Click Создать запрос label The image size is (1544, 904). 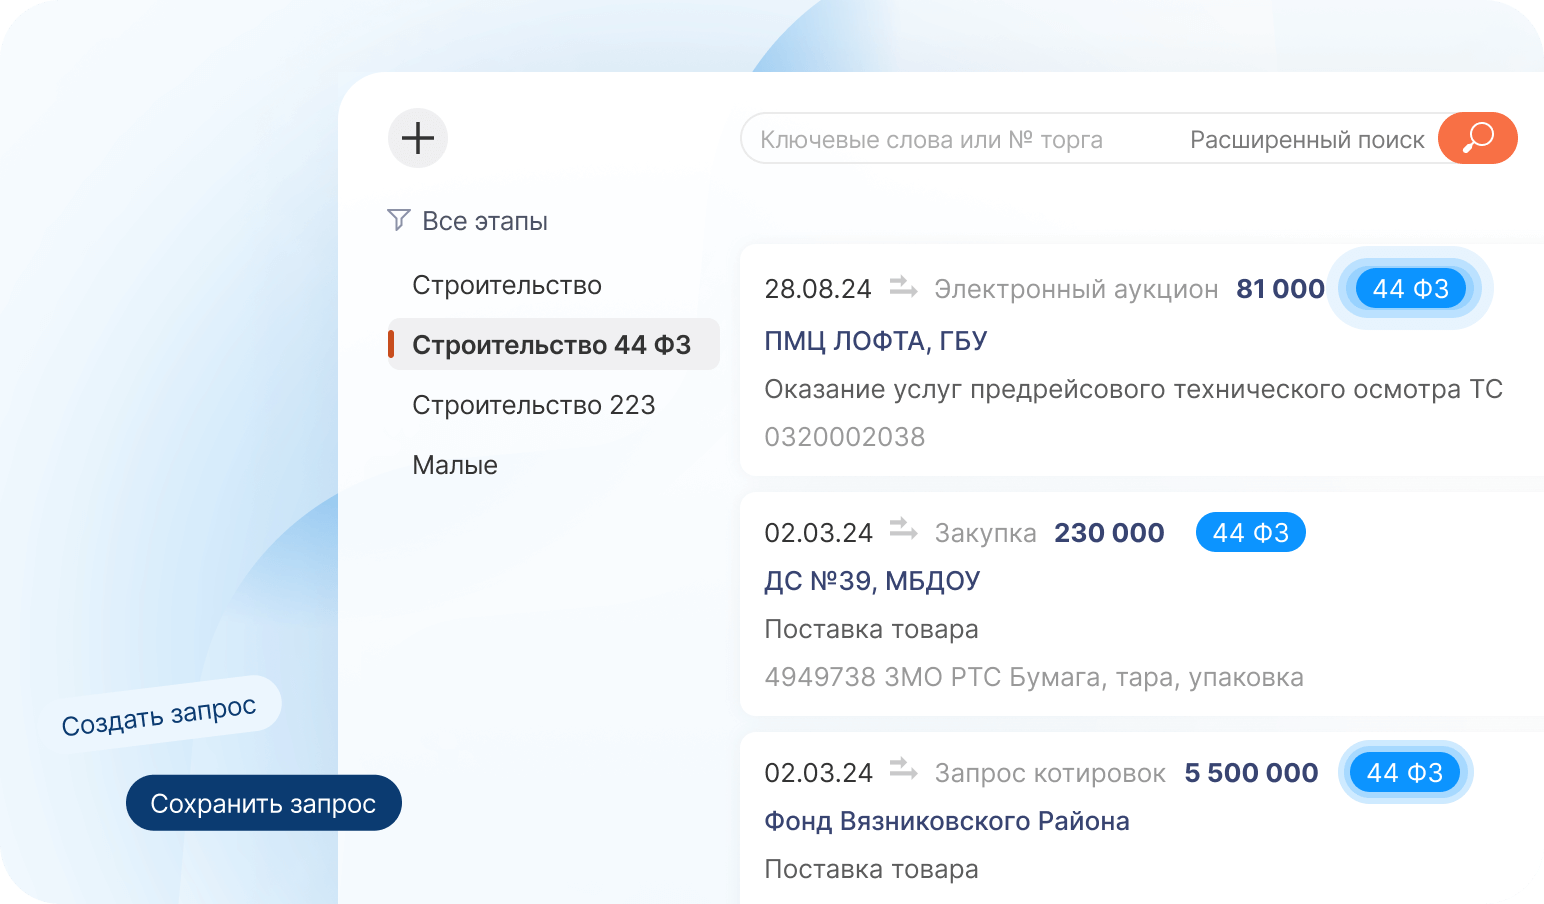tap(159, 715)
